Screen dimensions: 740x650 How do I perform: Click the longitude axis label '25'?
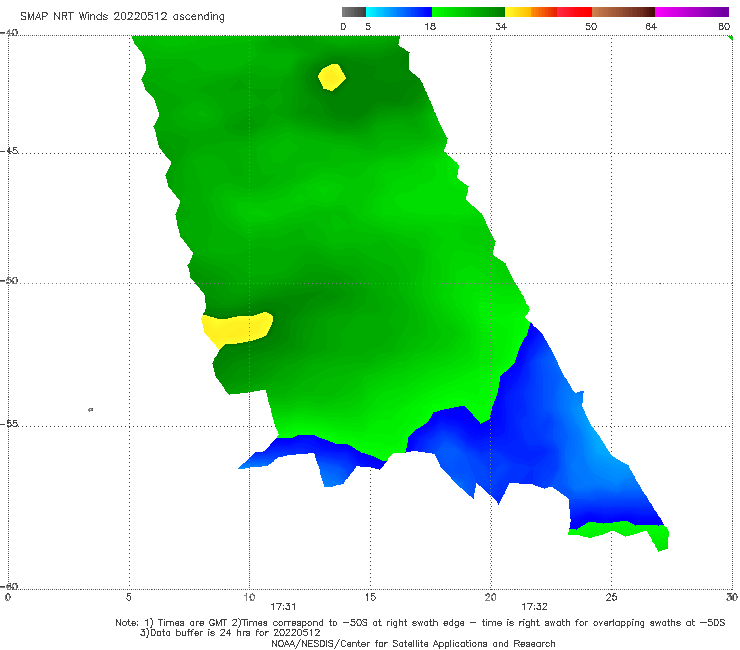(x=611, y=597)
